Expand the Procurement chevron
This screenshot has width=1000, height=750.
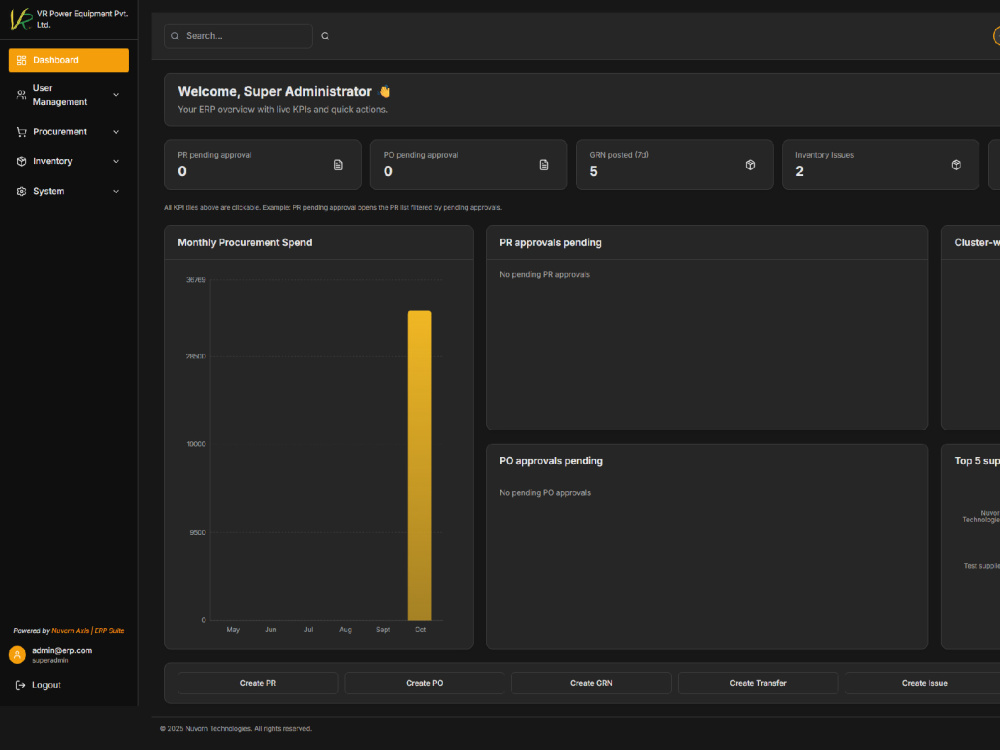click(x=116, y=132)
